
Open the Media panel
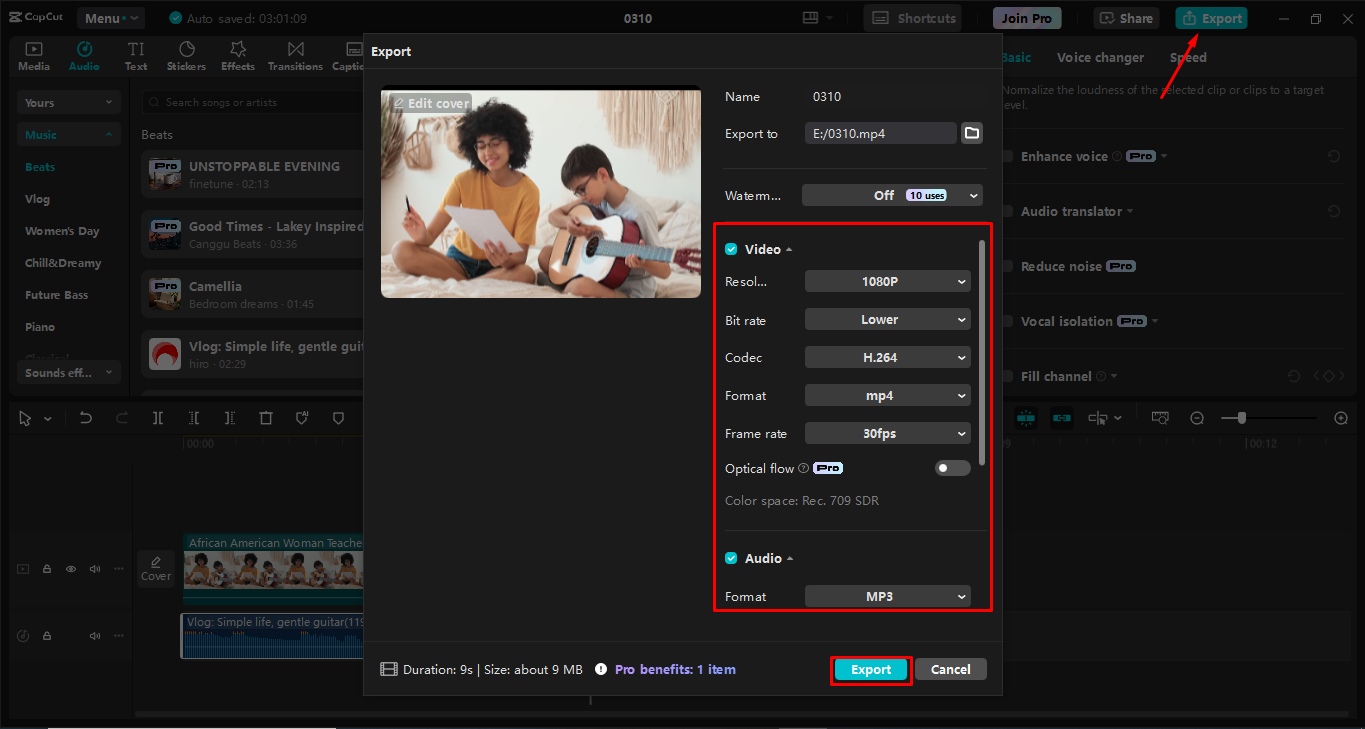[x=33, y=56]
